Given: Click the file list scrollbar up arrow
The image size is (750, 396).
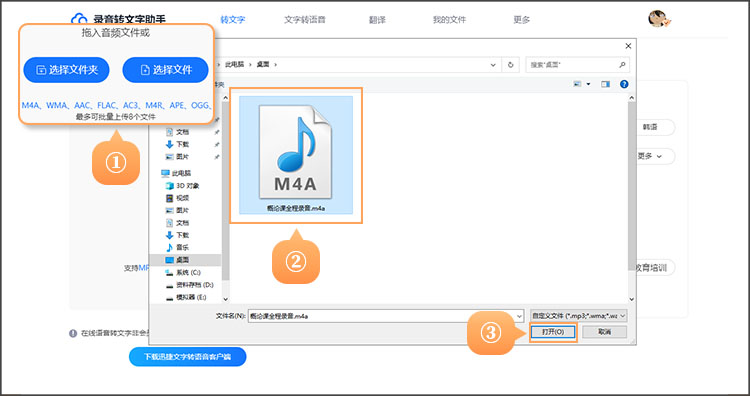Looking at the screenshot, I should pos(631,98).
